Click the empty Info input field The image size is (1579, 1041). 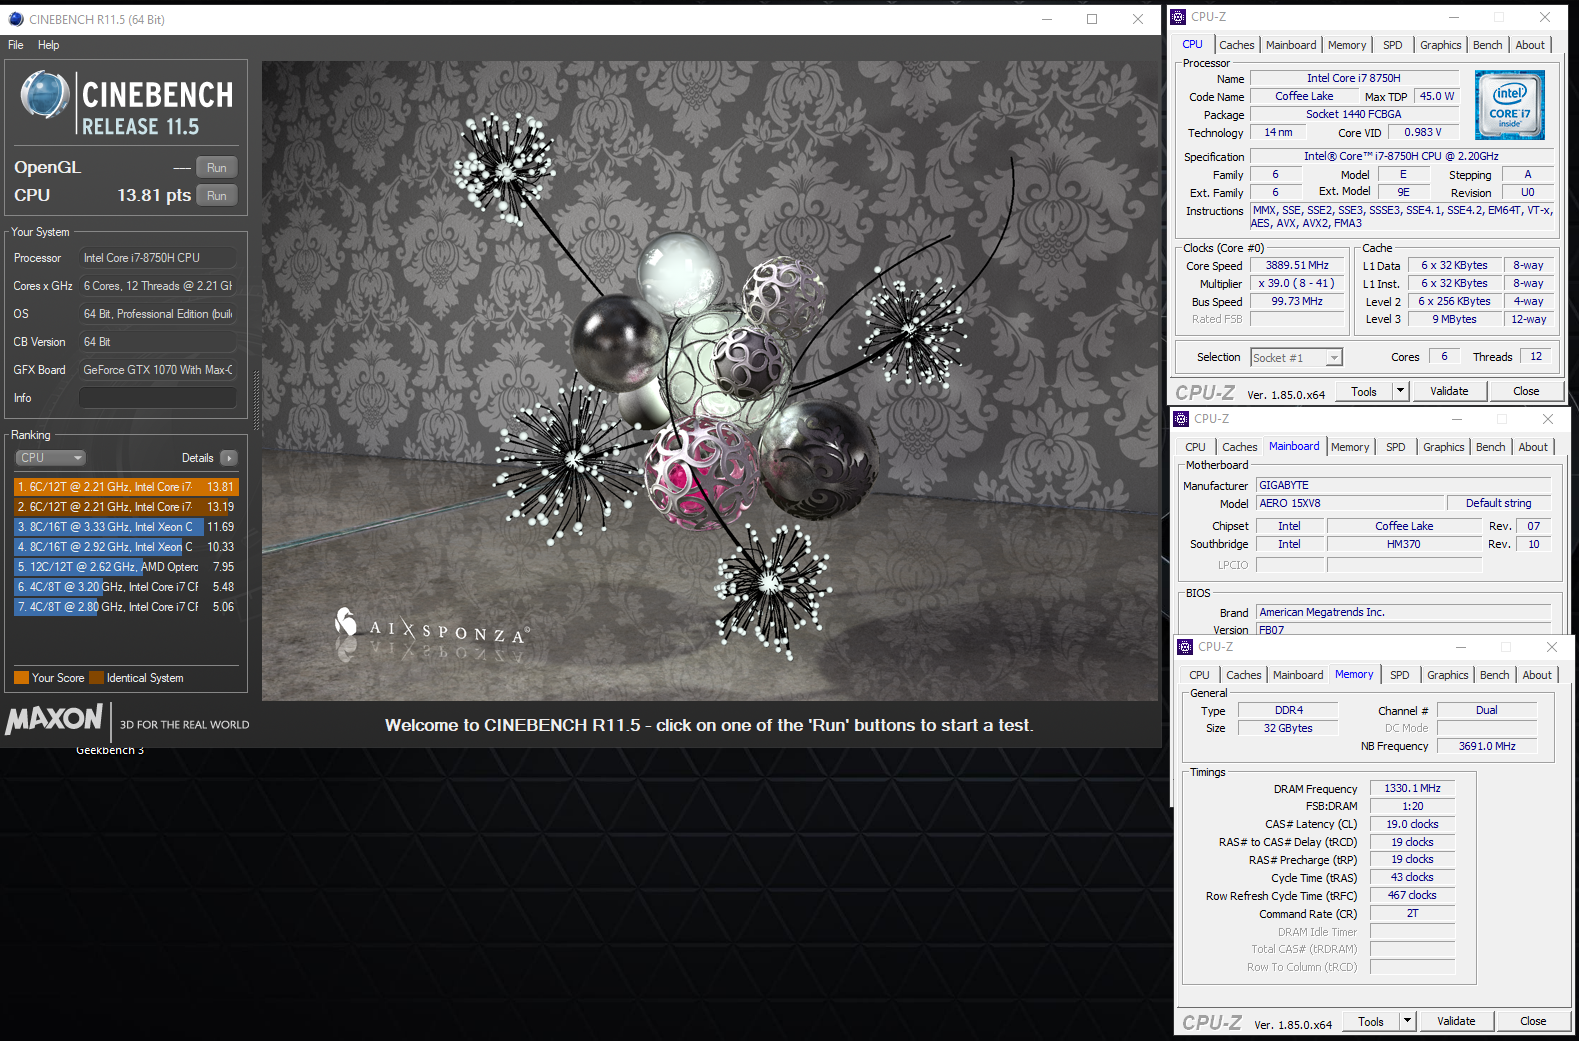point(158,398)
